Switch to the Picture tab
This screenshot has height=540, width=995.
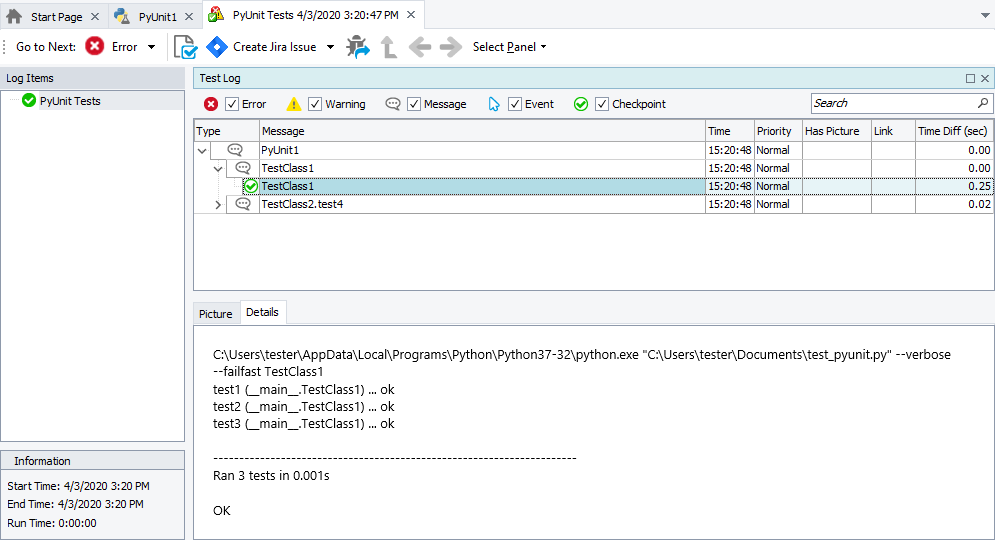[215, 314]
